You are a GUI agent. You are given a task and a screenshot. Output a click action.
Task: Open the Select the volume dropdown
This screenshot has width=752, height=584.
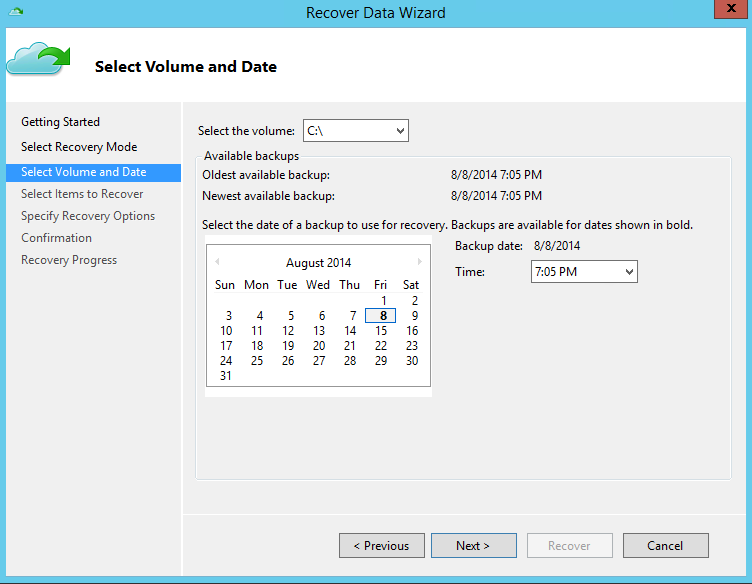[x=356, y=130]
